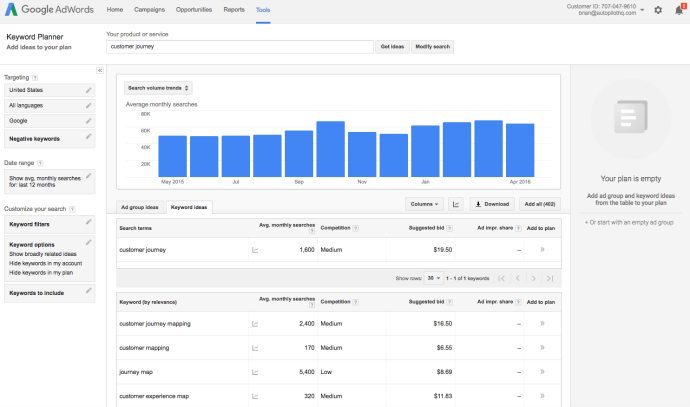The width and height of the screenshot is (690, 407).
Task: Open the Home menu
Action: [x=115, y=10]
